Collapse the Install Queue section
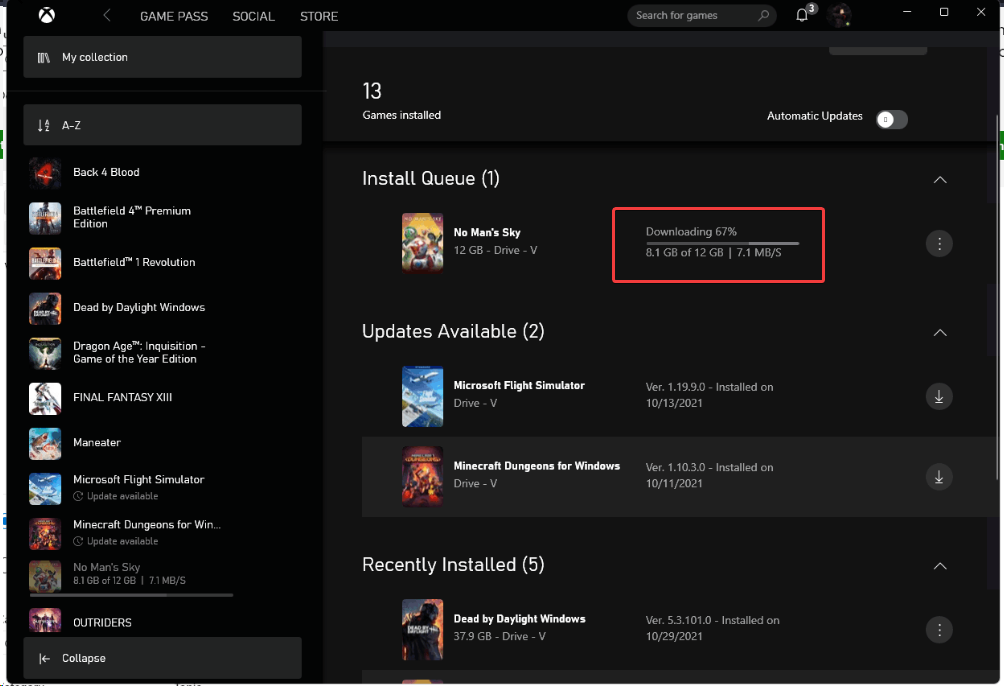Screen dimensions: 1004x686 point(939,179)
